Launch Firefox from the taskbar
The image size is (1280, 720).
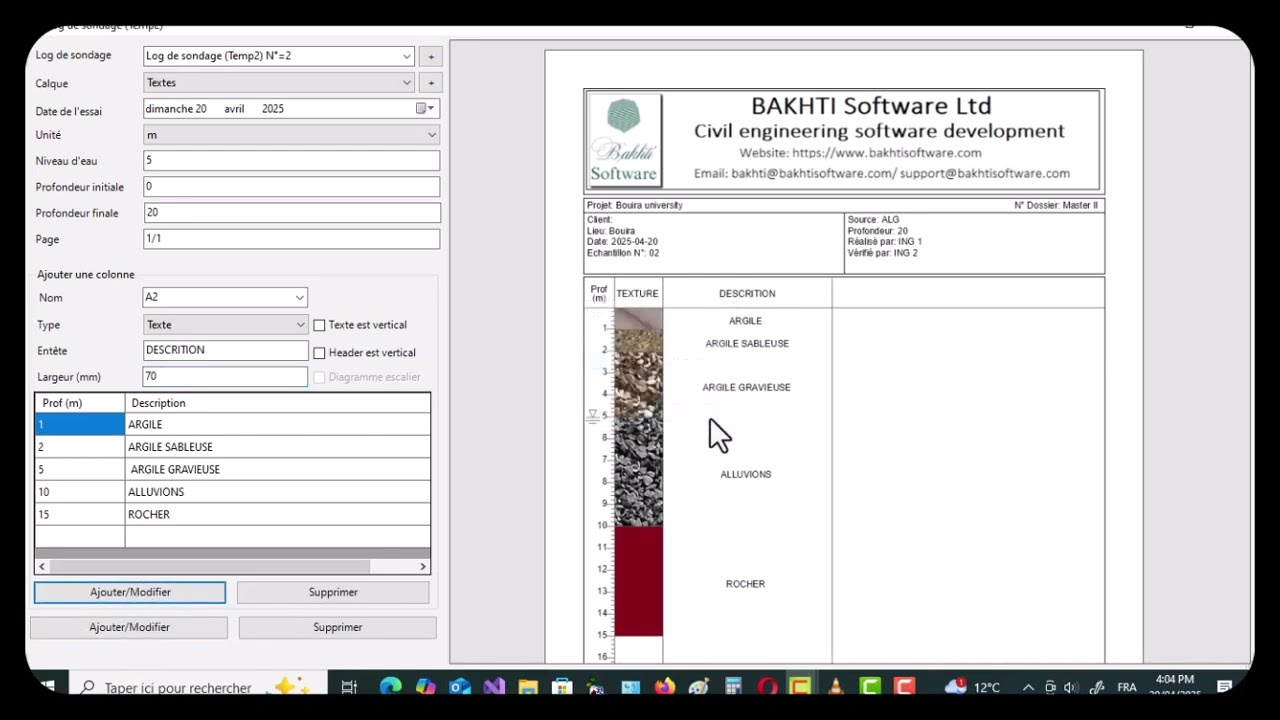point(665,687)
